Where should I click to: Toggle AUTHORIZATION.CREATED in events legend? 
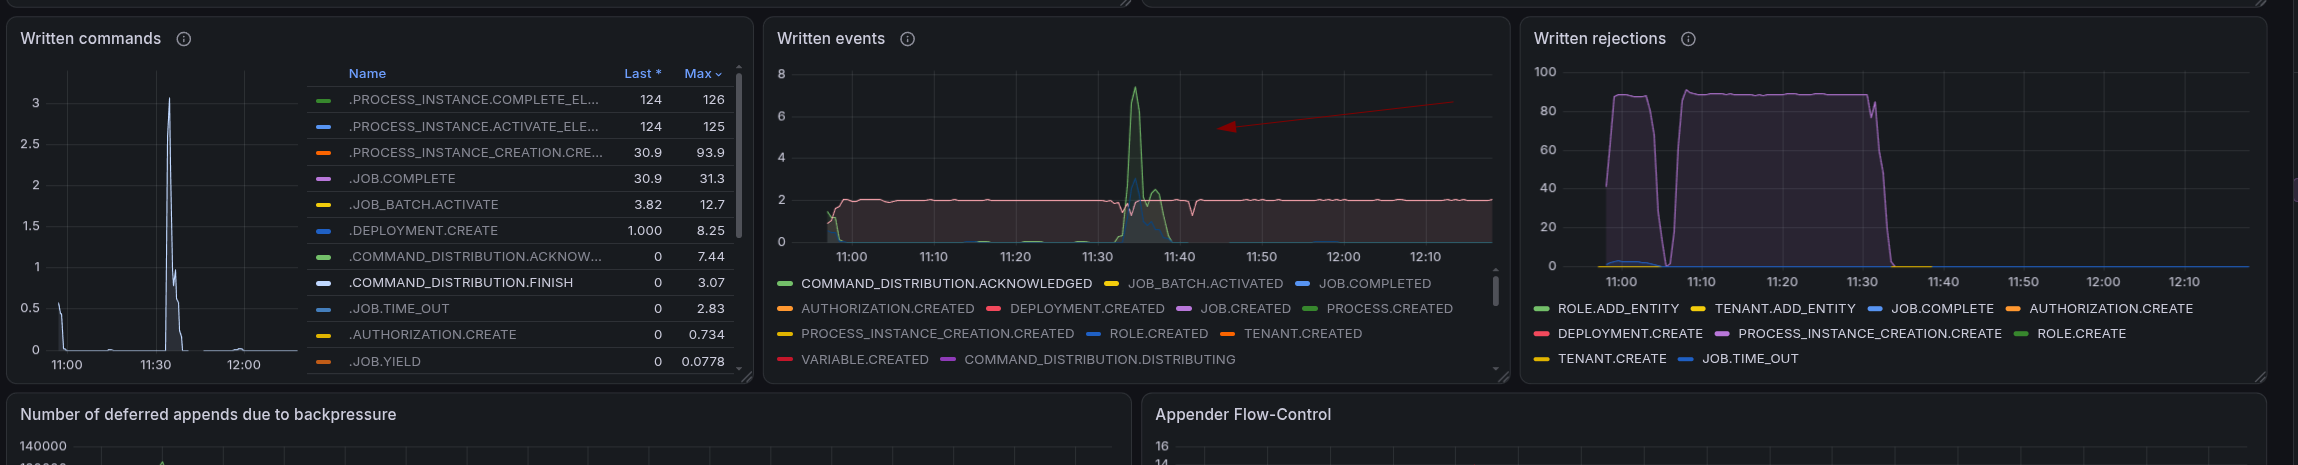click(888, 309)
